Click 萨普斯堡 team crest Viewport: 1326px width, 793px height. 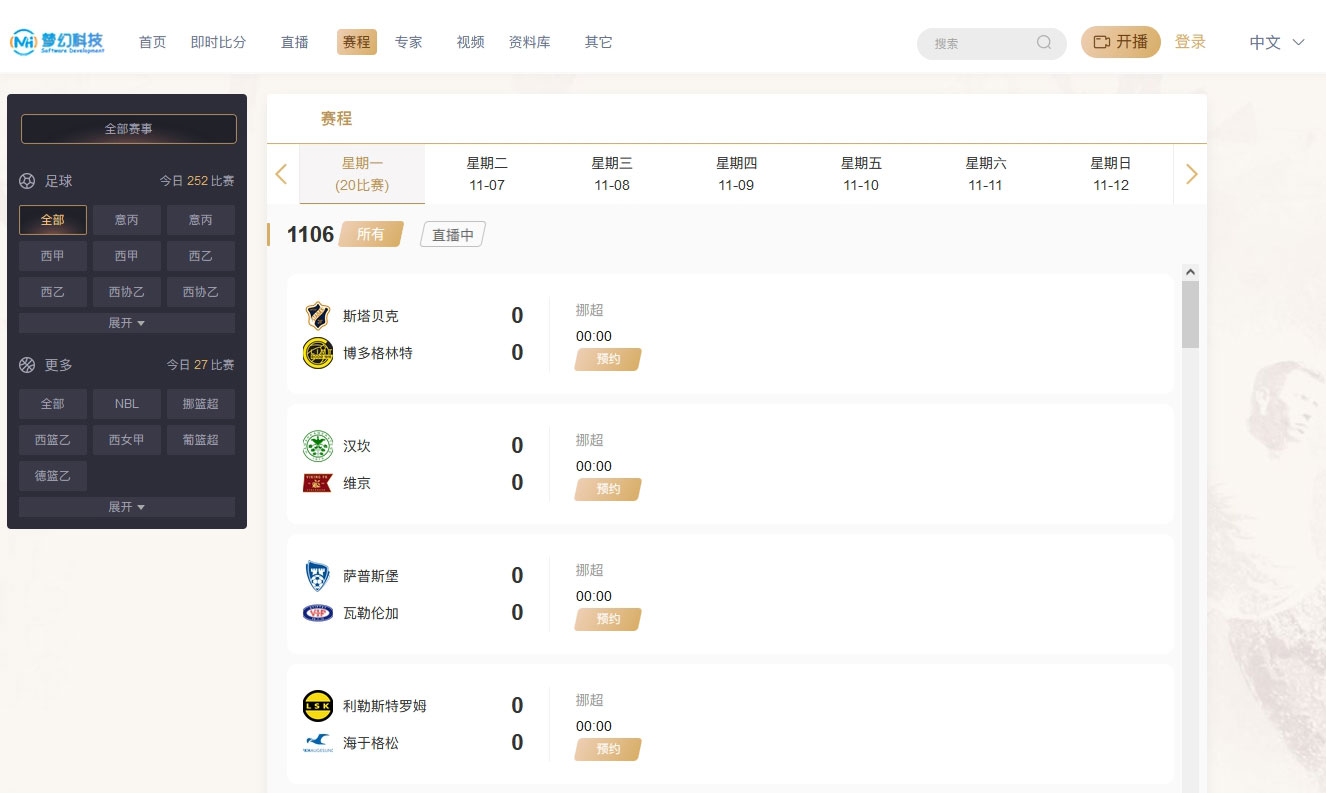coord(318,575)
